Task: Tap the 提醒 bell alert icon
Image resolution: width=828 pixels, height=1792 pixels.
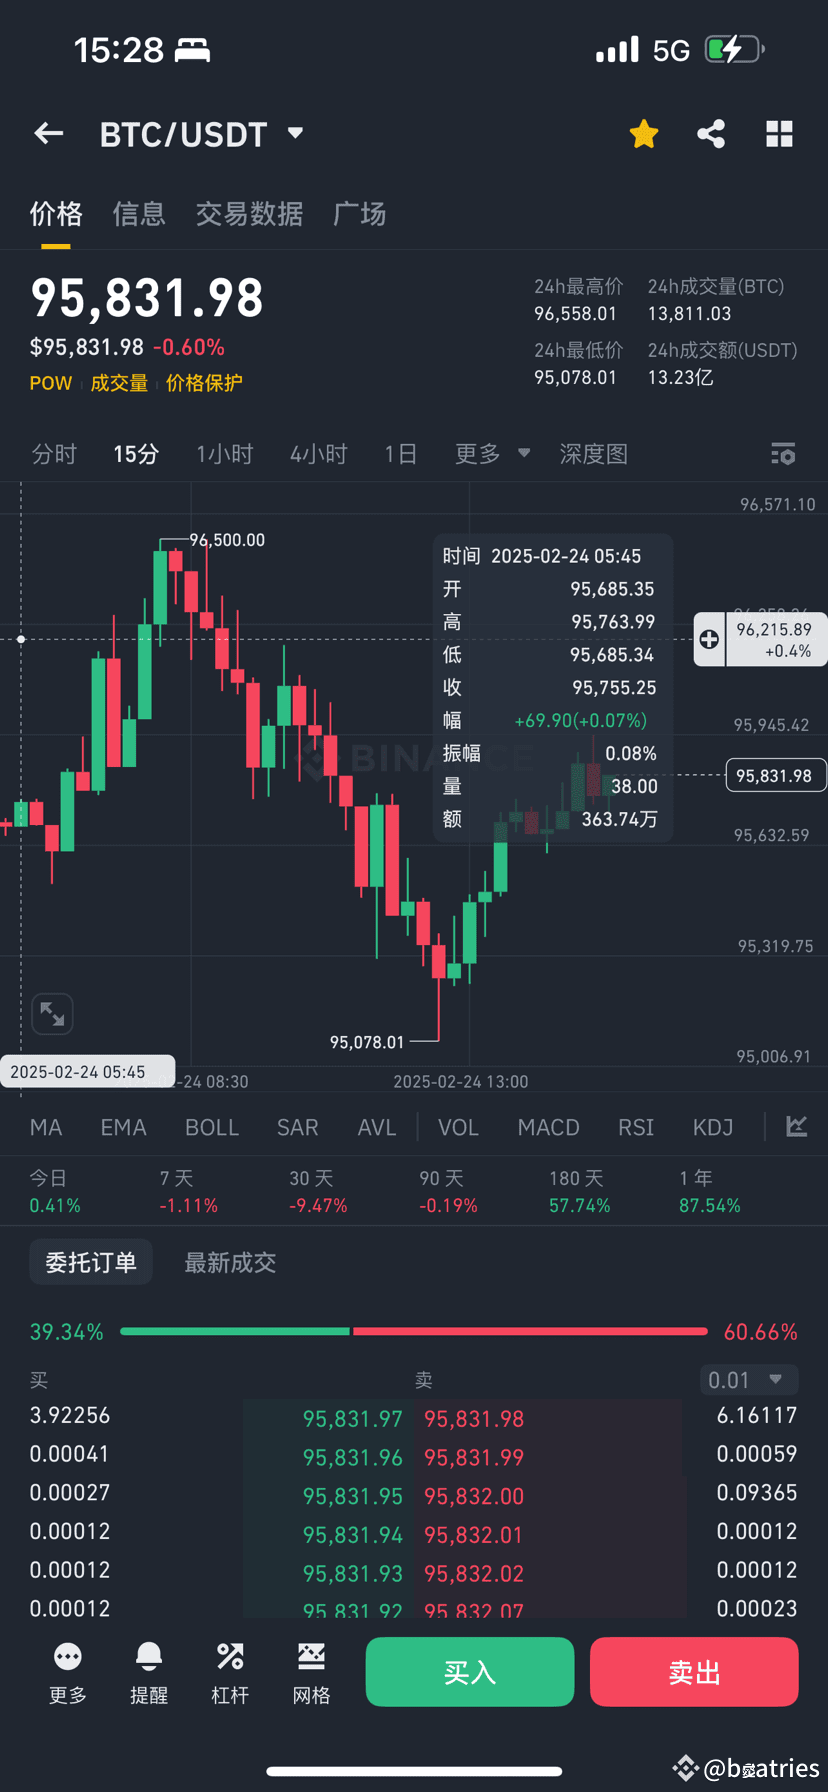Action: point(149,1673)
